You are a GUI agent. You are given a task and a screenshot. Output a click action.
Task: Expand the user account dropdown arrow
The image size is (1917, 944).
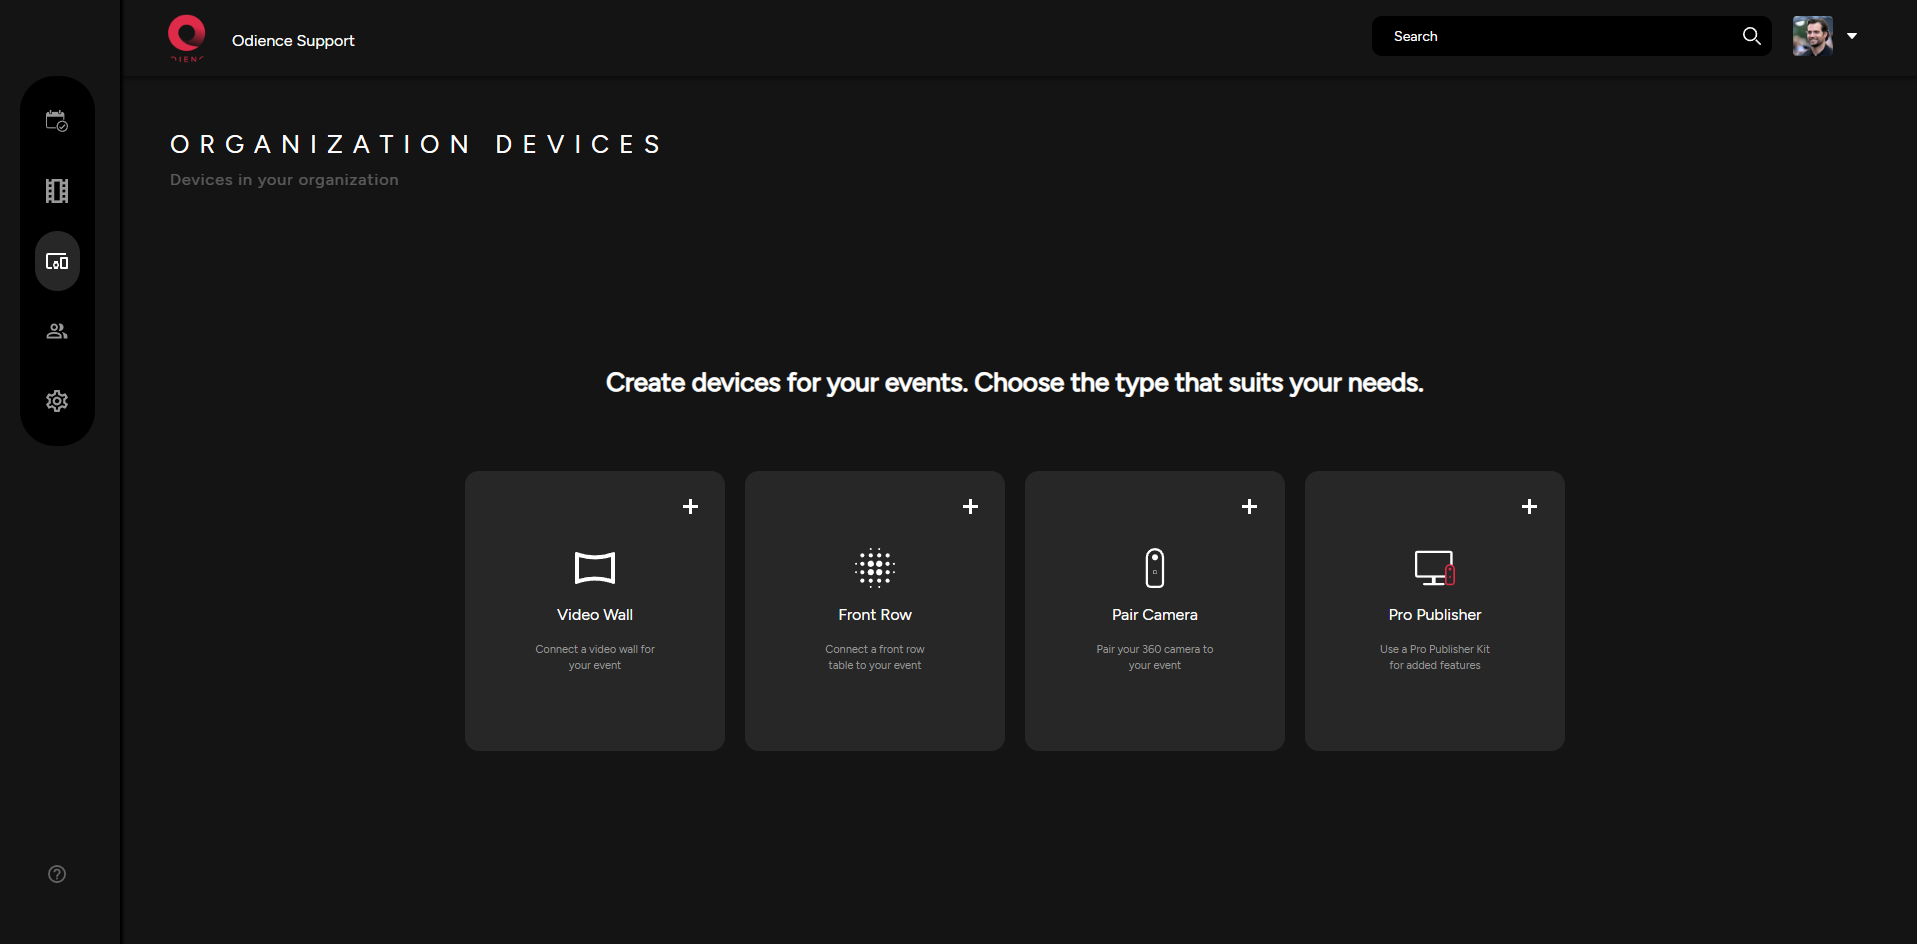(1852, 36)
